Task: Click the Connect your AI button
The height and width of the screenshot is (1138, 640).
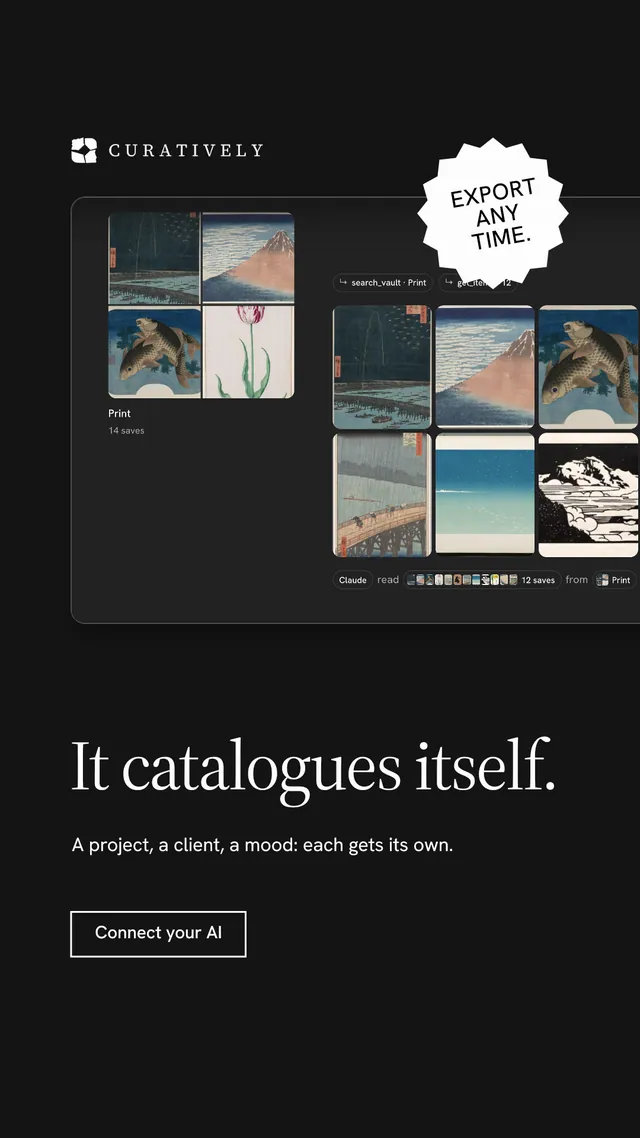Action: (x=158, y=934)
